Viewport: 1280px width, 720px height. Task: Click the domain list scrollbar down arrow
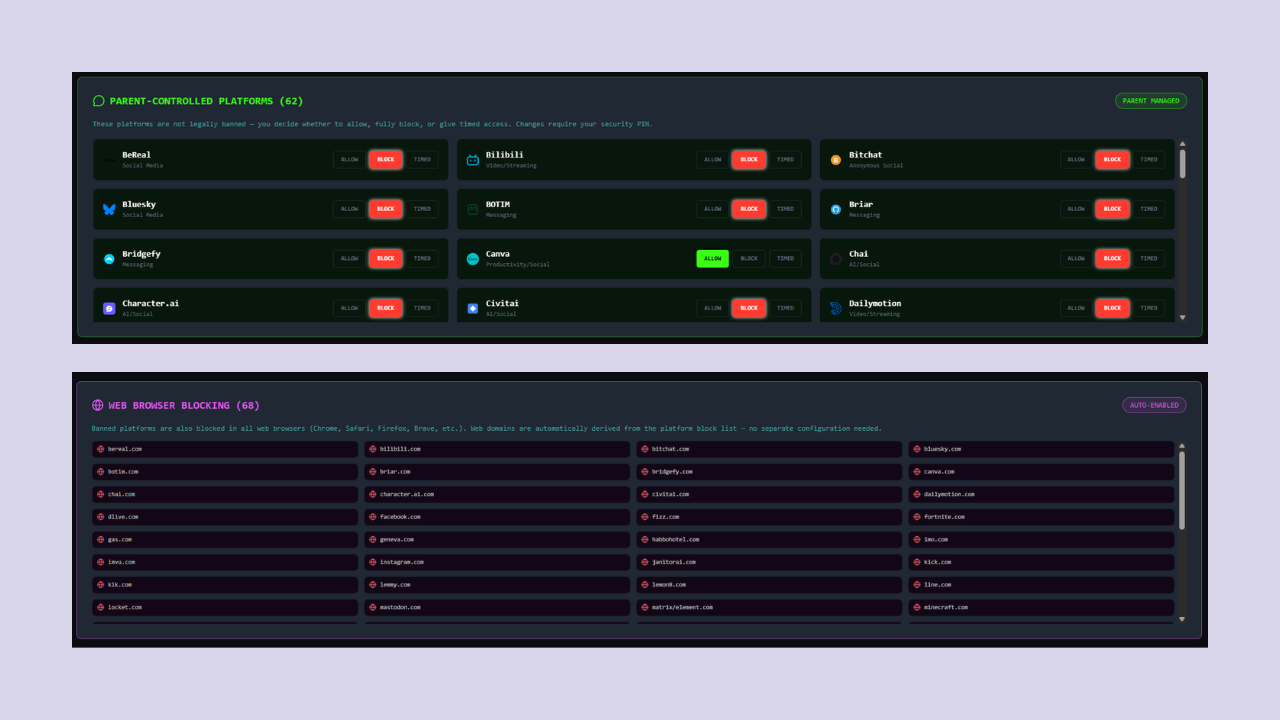[1182, 619]
